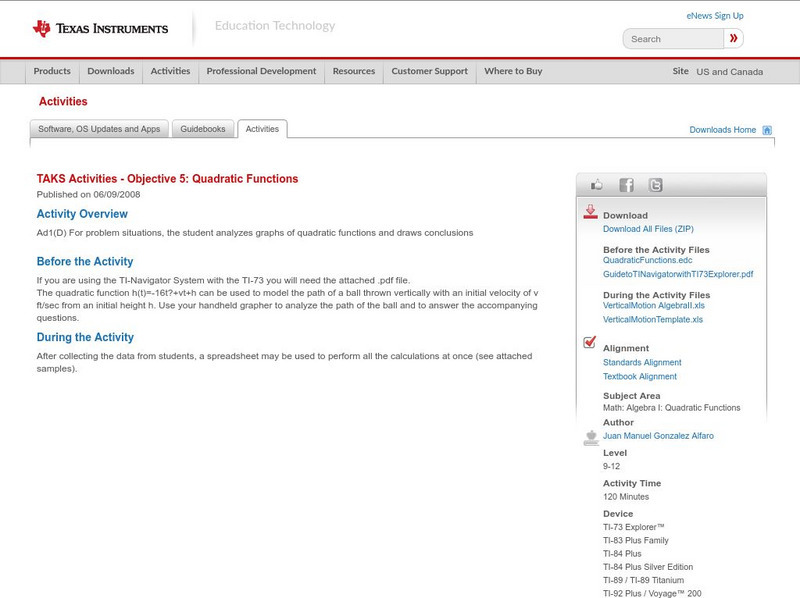Click the TI-84 Plus Silver Edition device text

[648, 567]
